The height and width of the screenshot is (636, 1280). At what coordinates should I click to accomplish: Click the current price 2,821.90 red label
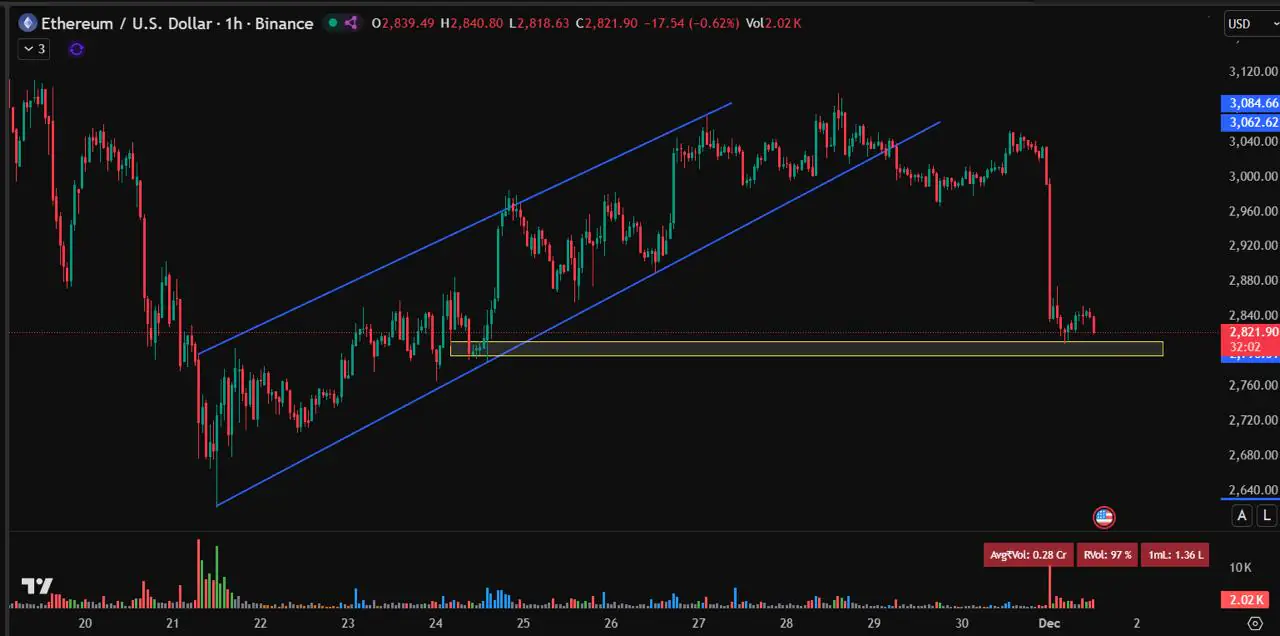tap(1252, 332)
